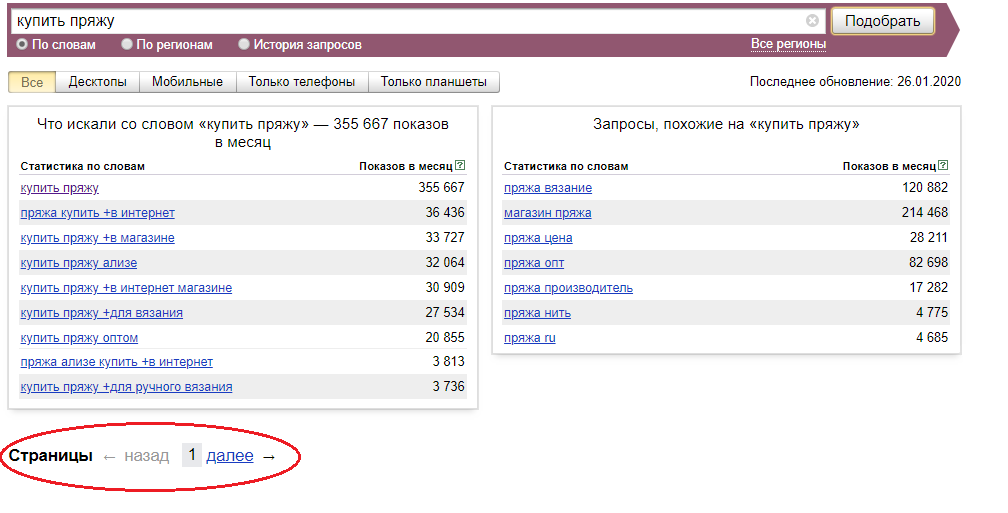1008x513 pixels.
Task: Click left table 'Статистика по словам' header
Action: (x=82, y=166)
